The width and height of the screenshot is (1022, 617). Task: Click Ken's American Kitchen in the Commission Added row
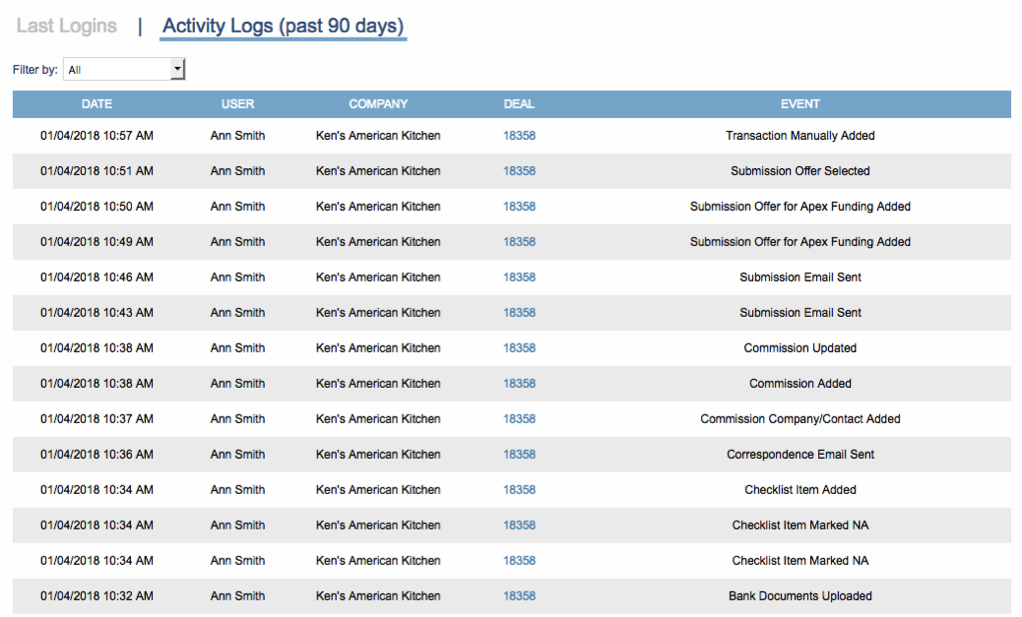[378, 384]
